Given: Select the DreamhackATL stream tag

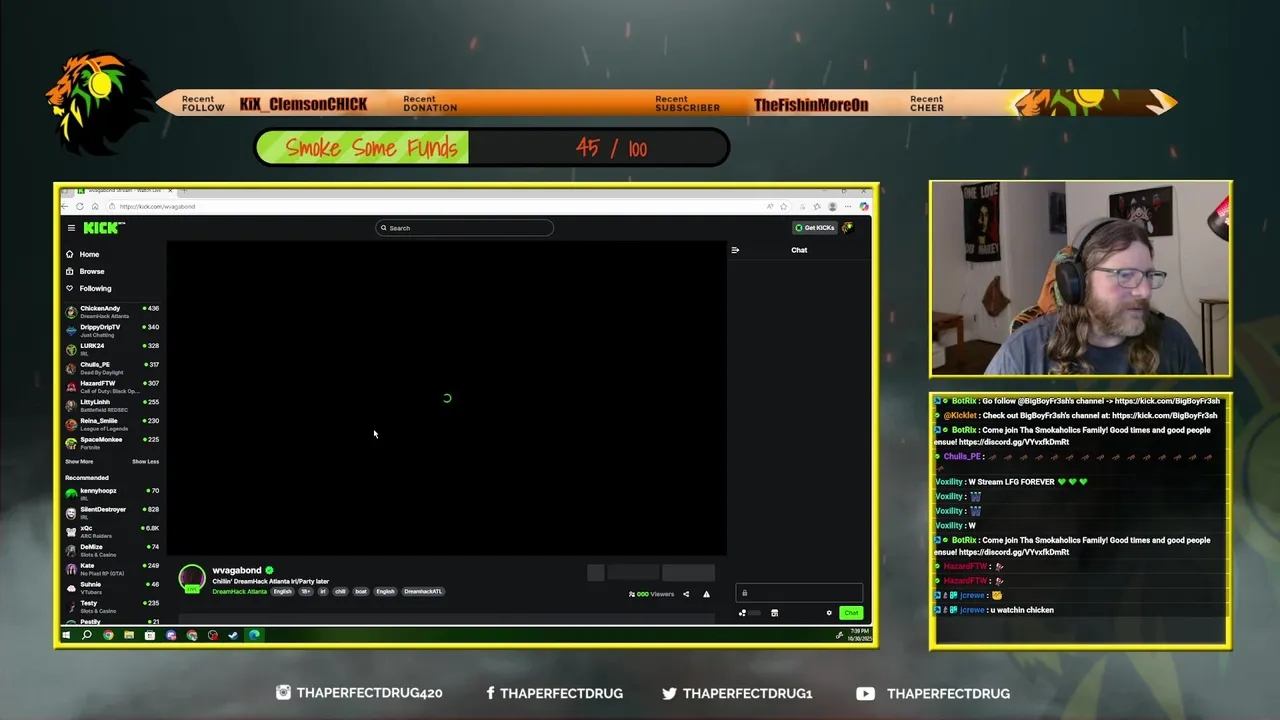Looking at the screenshot, I should (423, 591).
